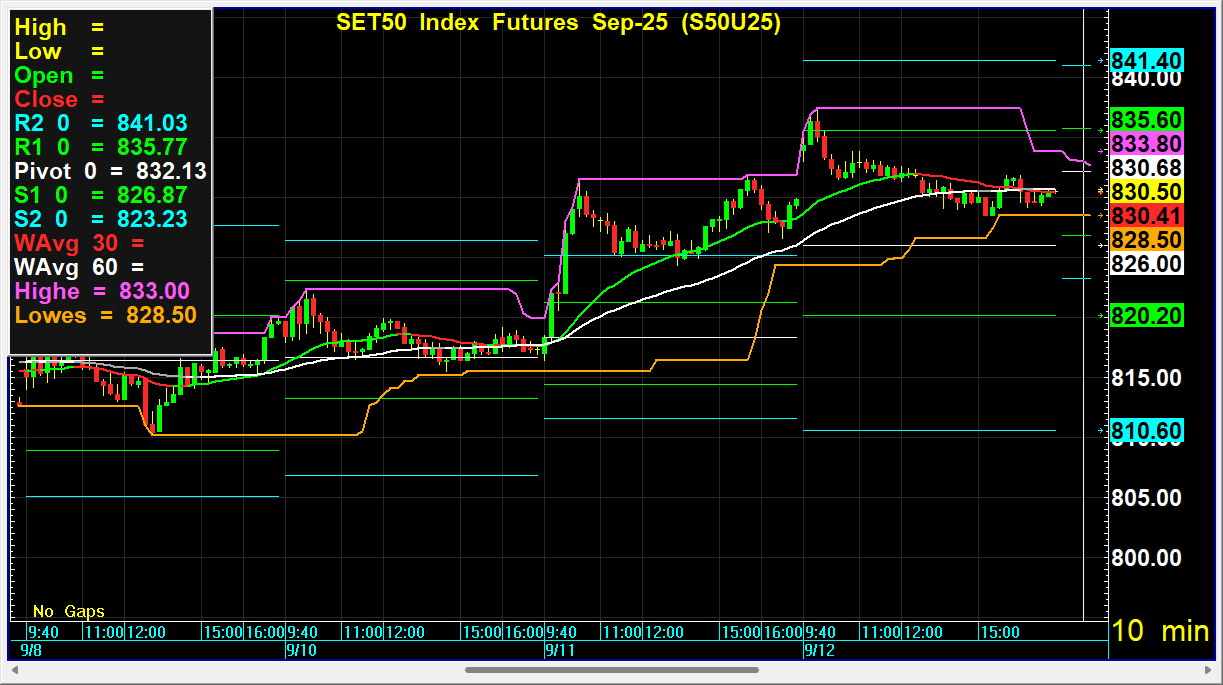
Task: Select the S1 0 = 826.87 legend entry
Action: [101, 195]
